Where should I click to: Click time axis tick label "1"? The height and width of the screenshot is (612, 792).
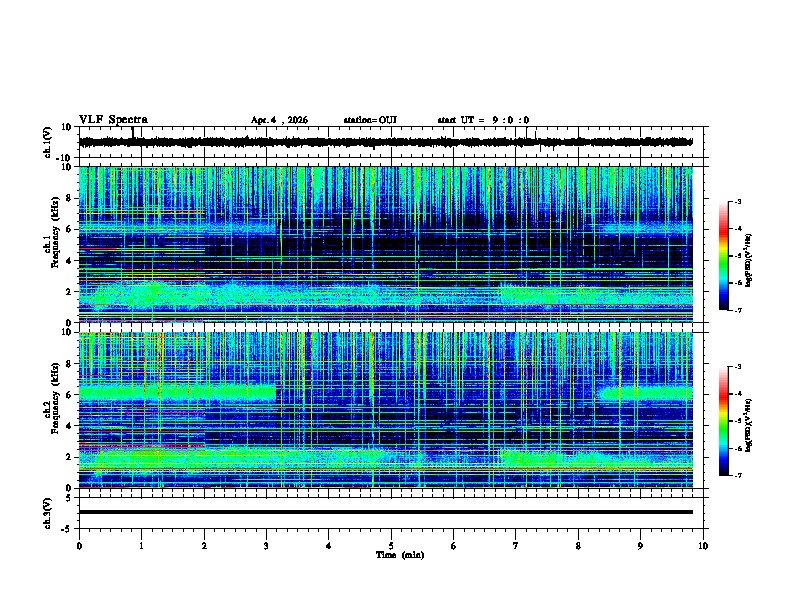[x=141, y=546]
